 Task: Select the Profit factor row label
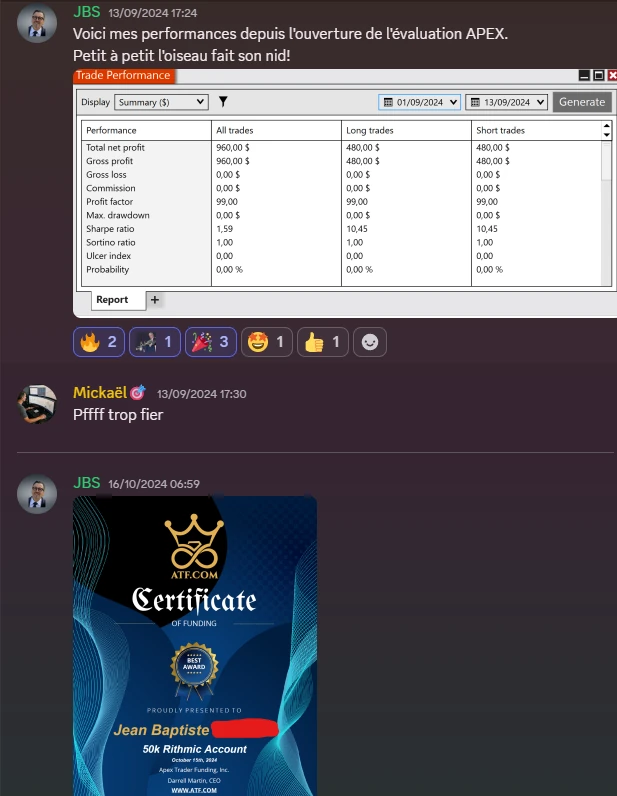pyautogui.click(x=109, y=202)
